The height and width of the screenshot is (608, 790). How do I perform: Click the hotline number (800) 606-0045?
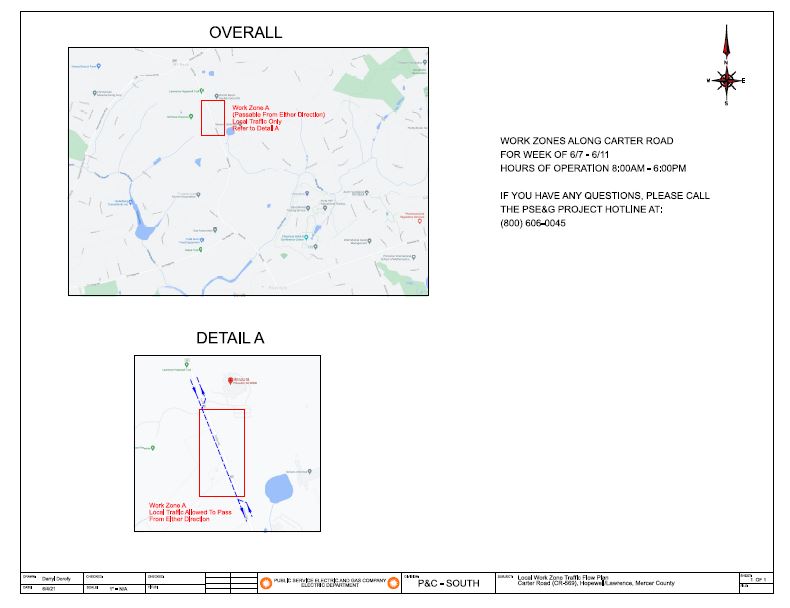coord(532,223)
